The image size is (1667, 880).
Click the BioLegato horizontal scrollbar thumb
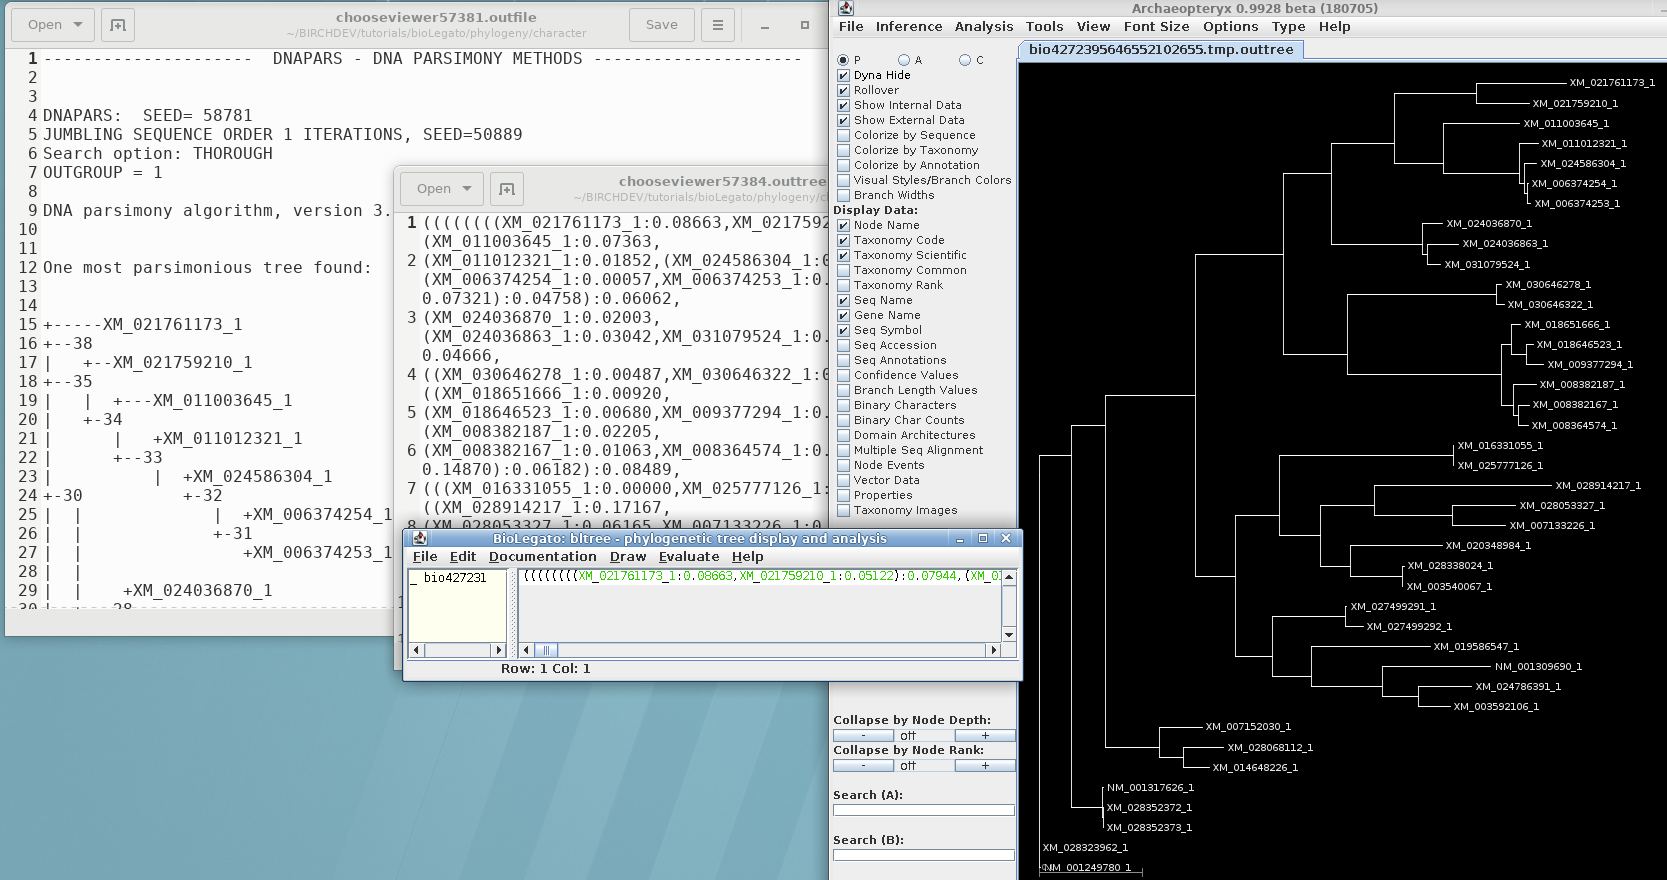(545, 650)
